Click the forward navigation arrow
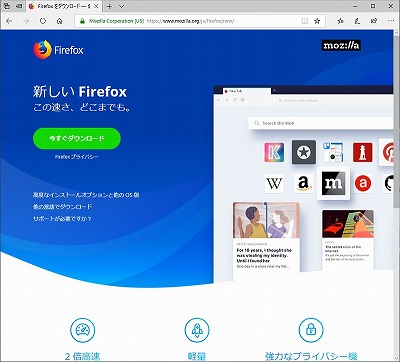This screenshot has height=362, width=400. [x=26, y=21]
